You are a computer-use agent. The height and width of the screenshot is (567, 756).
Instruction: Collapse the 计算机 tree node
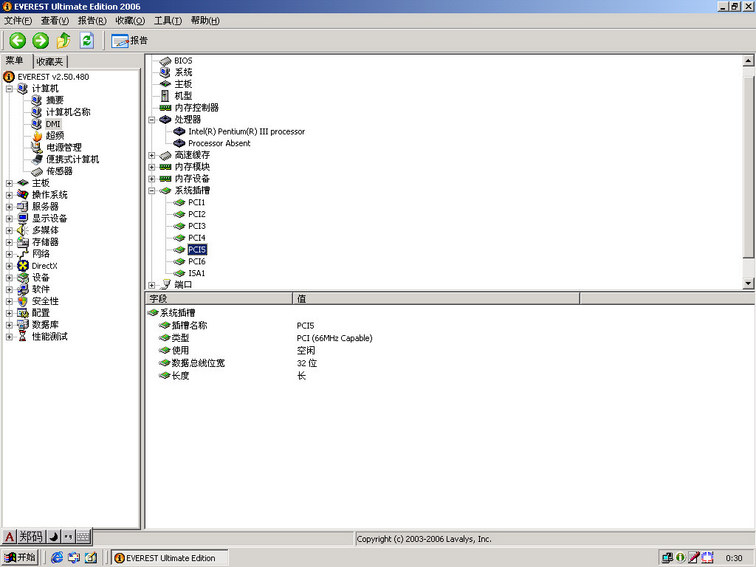9,89
